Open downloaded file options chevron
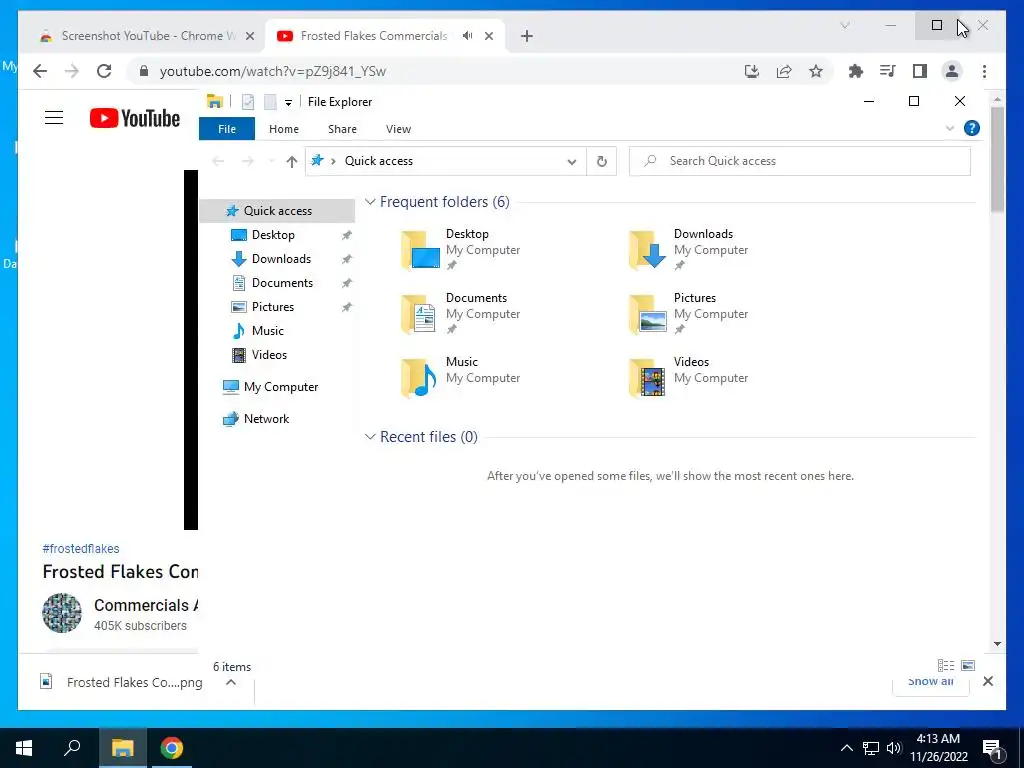 coord(231,682)
